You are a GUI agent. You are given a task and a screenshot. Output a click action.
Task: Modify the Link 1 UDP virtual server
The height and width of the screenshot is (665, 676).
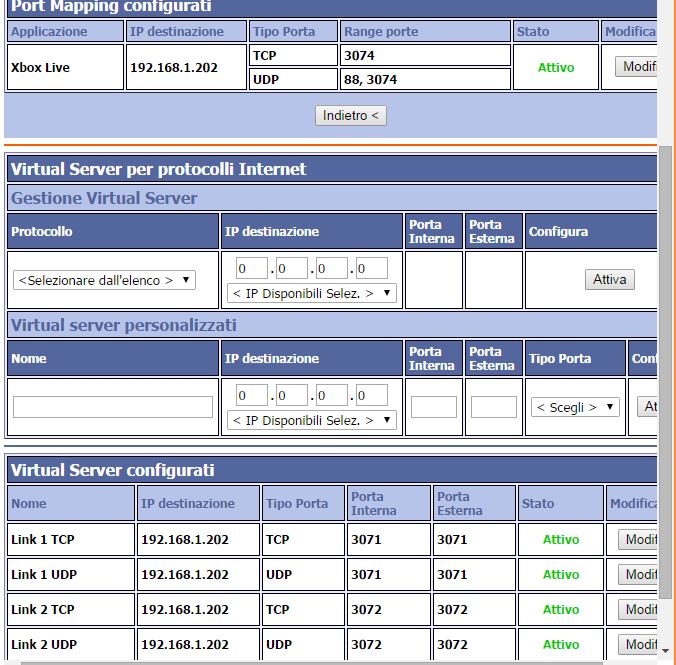point(638,575)
